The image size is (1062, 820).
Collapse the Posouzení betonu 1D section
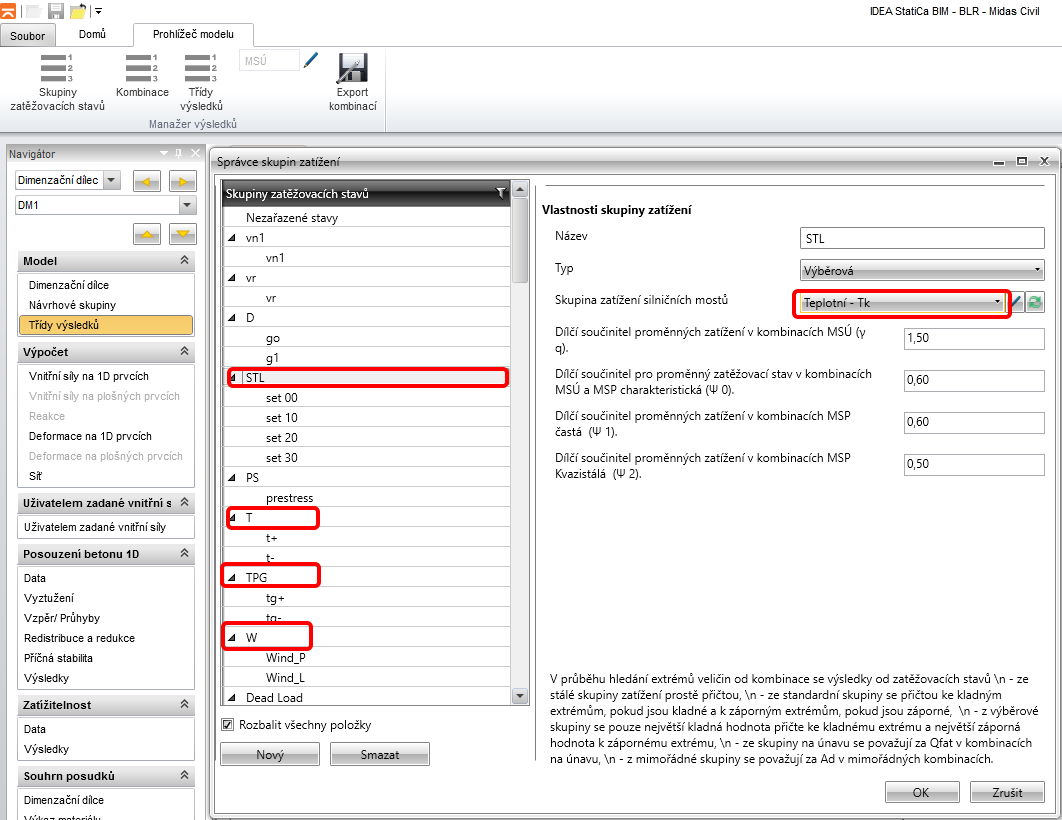tap(184, 554)
